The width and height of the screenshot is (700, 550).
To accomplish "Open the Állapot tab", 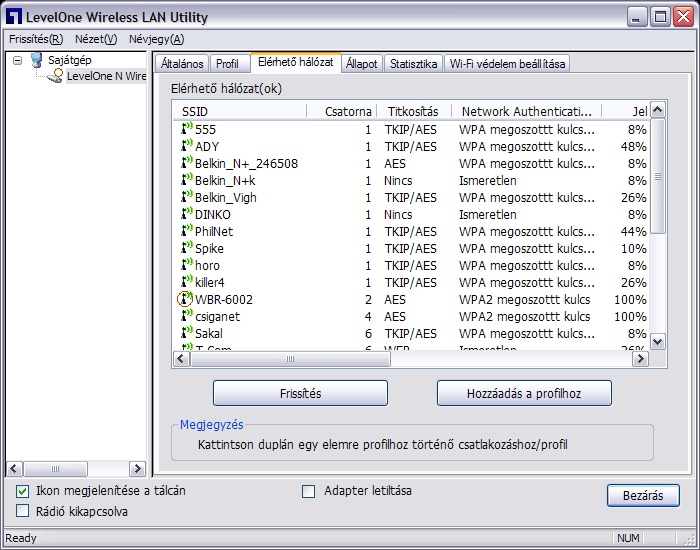I will tap(362, 64).
